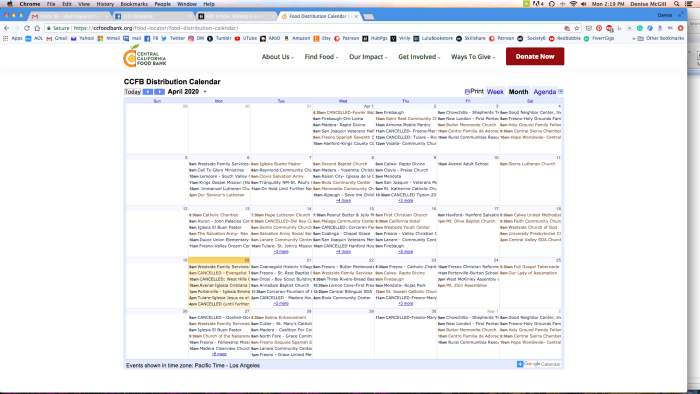This screenshot has width=700, height=394.
Task: Click the Pinterest extension icon
Action: (x=599, y=28)
